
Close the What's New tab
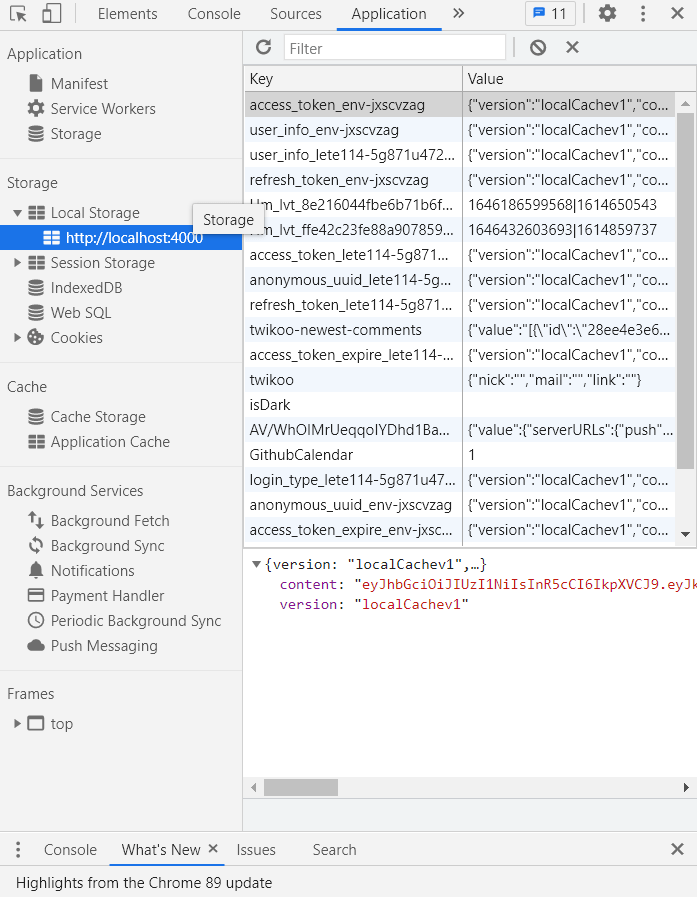[213, 849]
